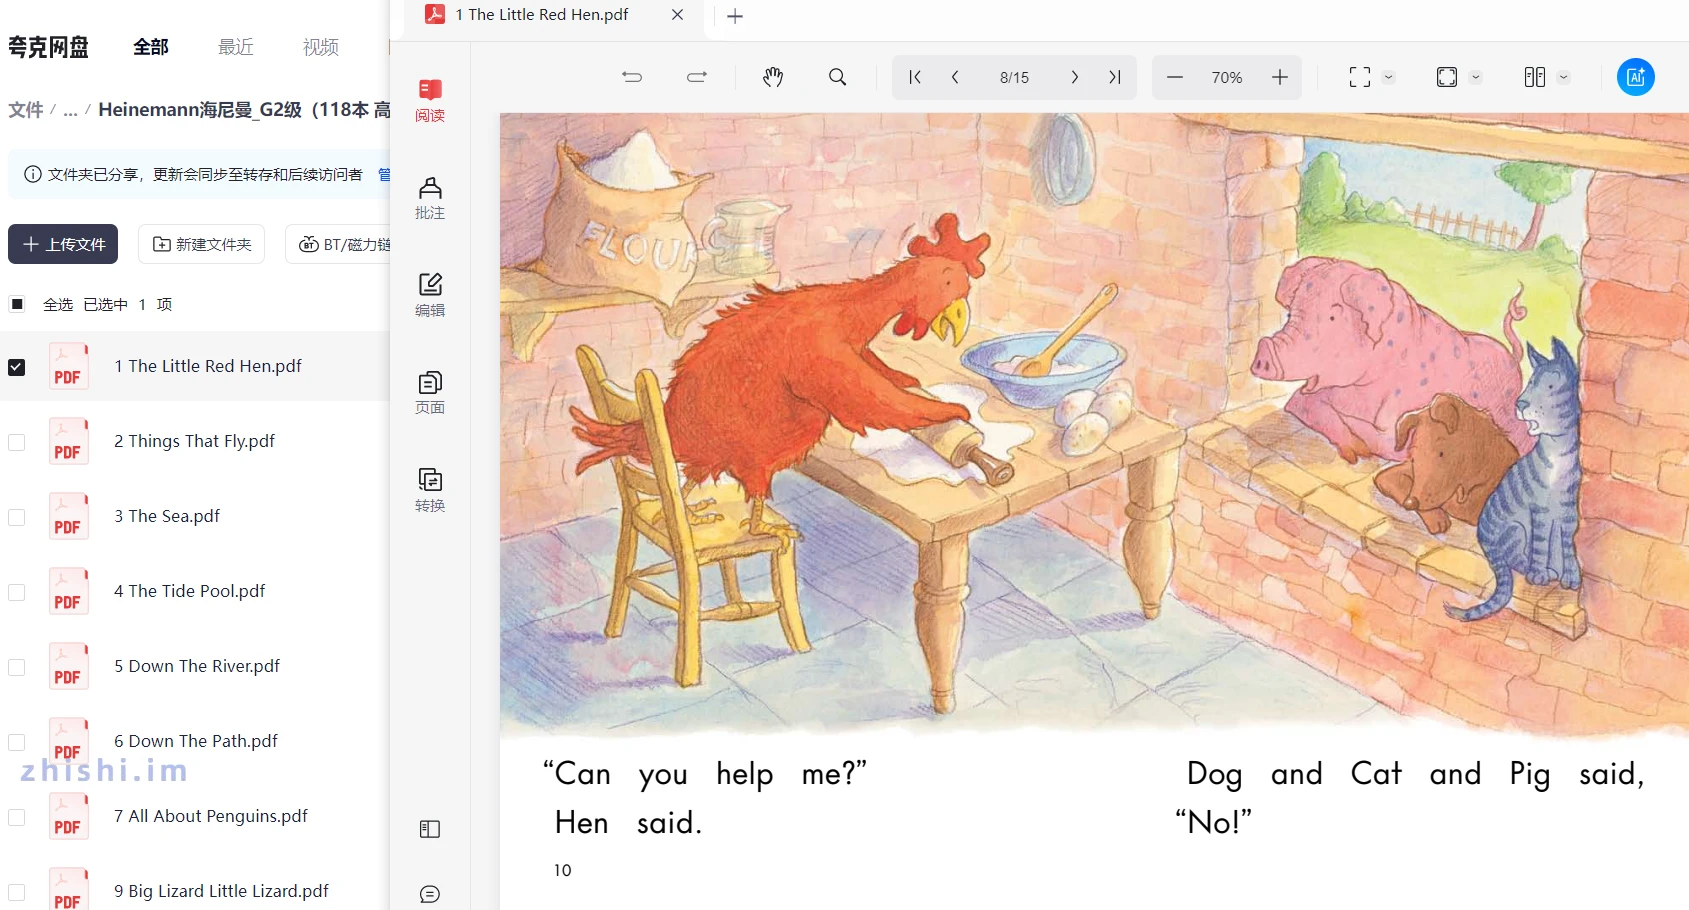The image size is (1689, 910).
Task: Switch to the 最近 tab
Action: tap(236, 47)
